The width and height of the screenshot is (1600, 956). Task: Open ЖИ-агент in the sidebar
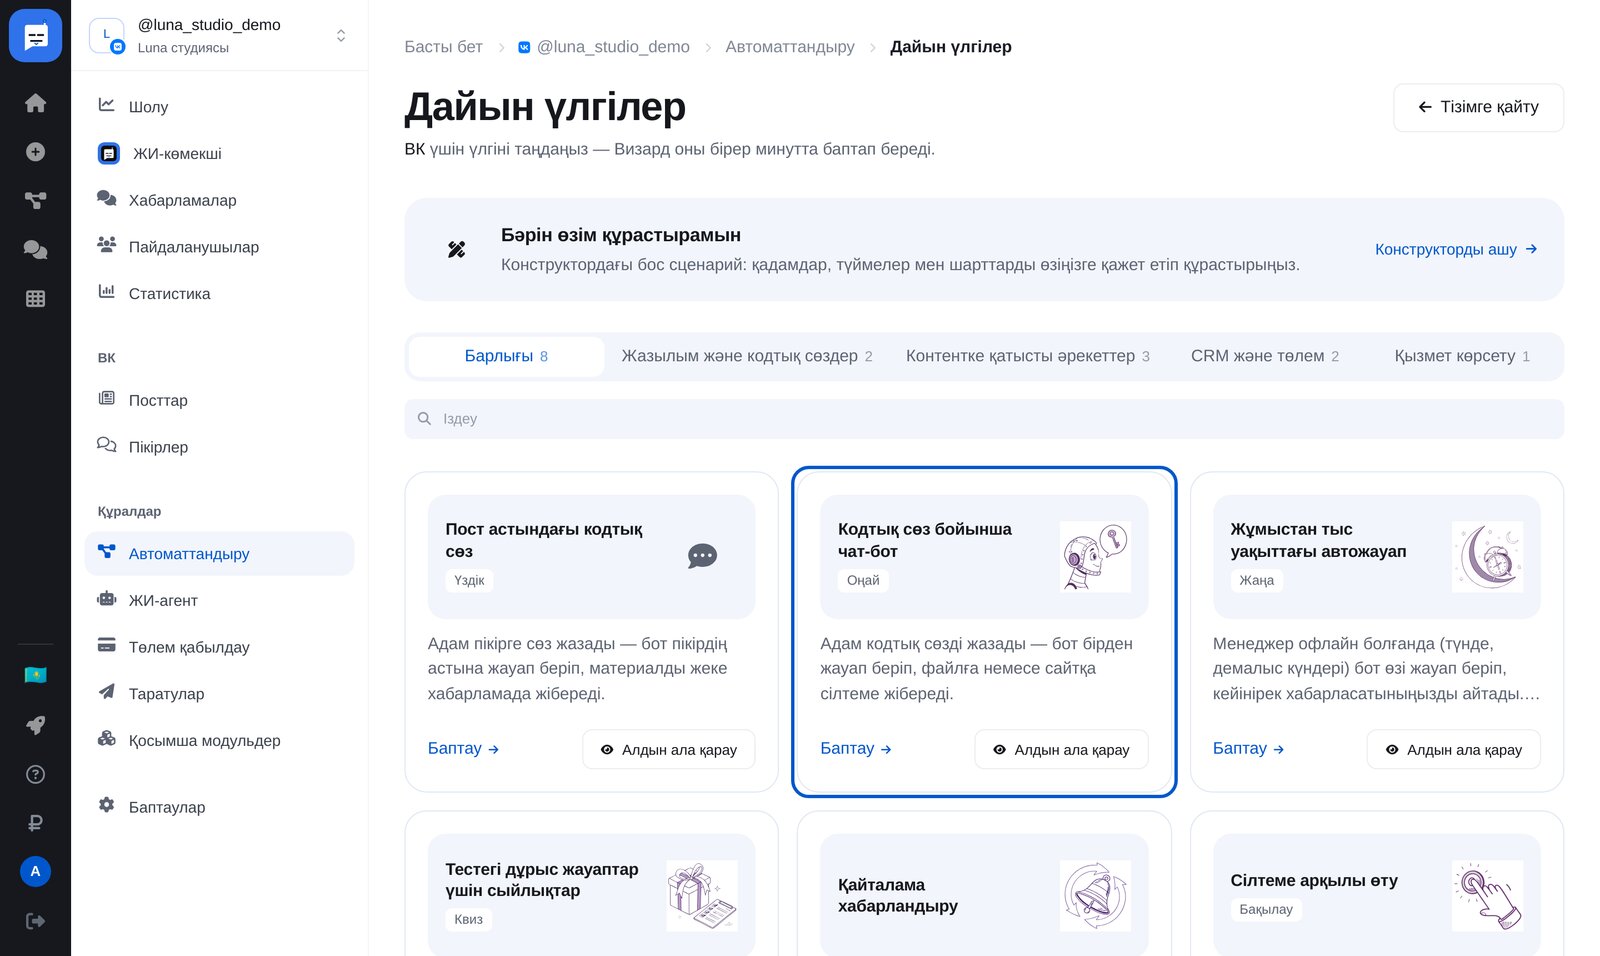coord(219,600)
